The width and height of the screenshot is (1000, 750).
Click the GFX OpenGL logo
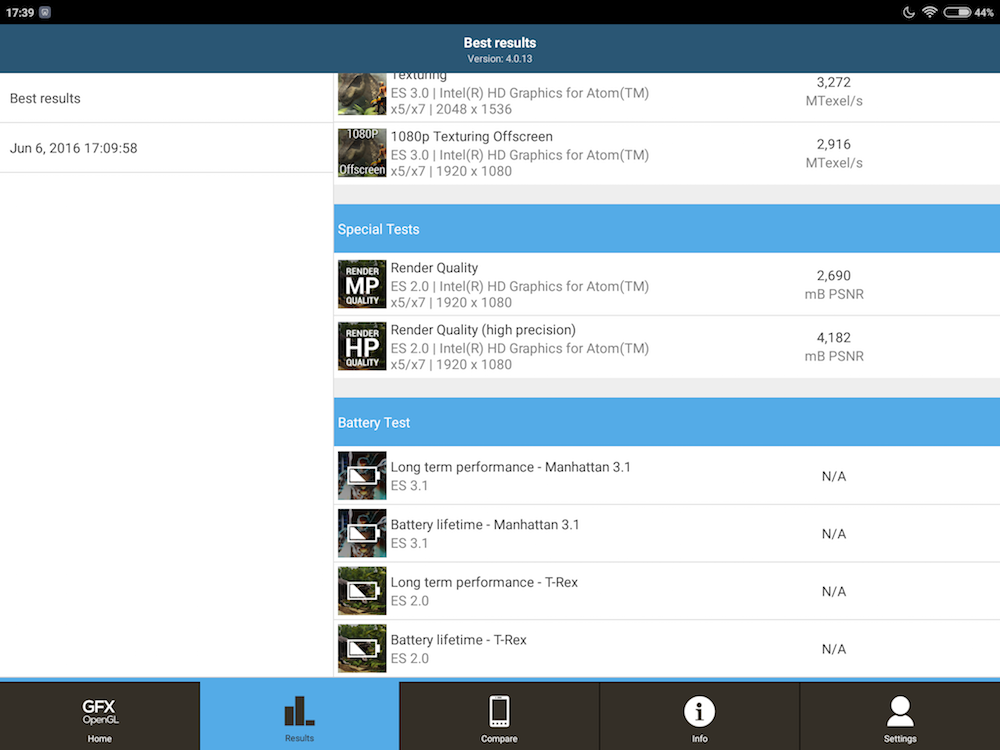tap(99, 712)
